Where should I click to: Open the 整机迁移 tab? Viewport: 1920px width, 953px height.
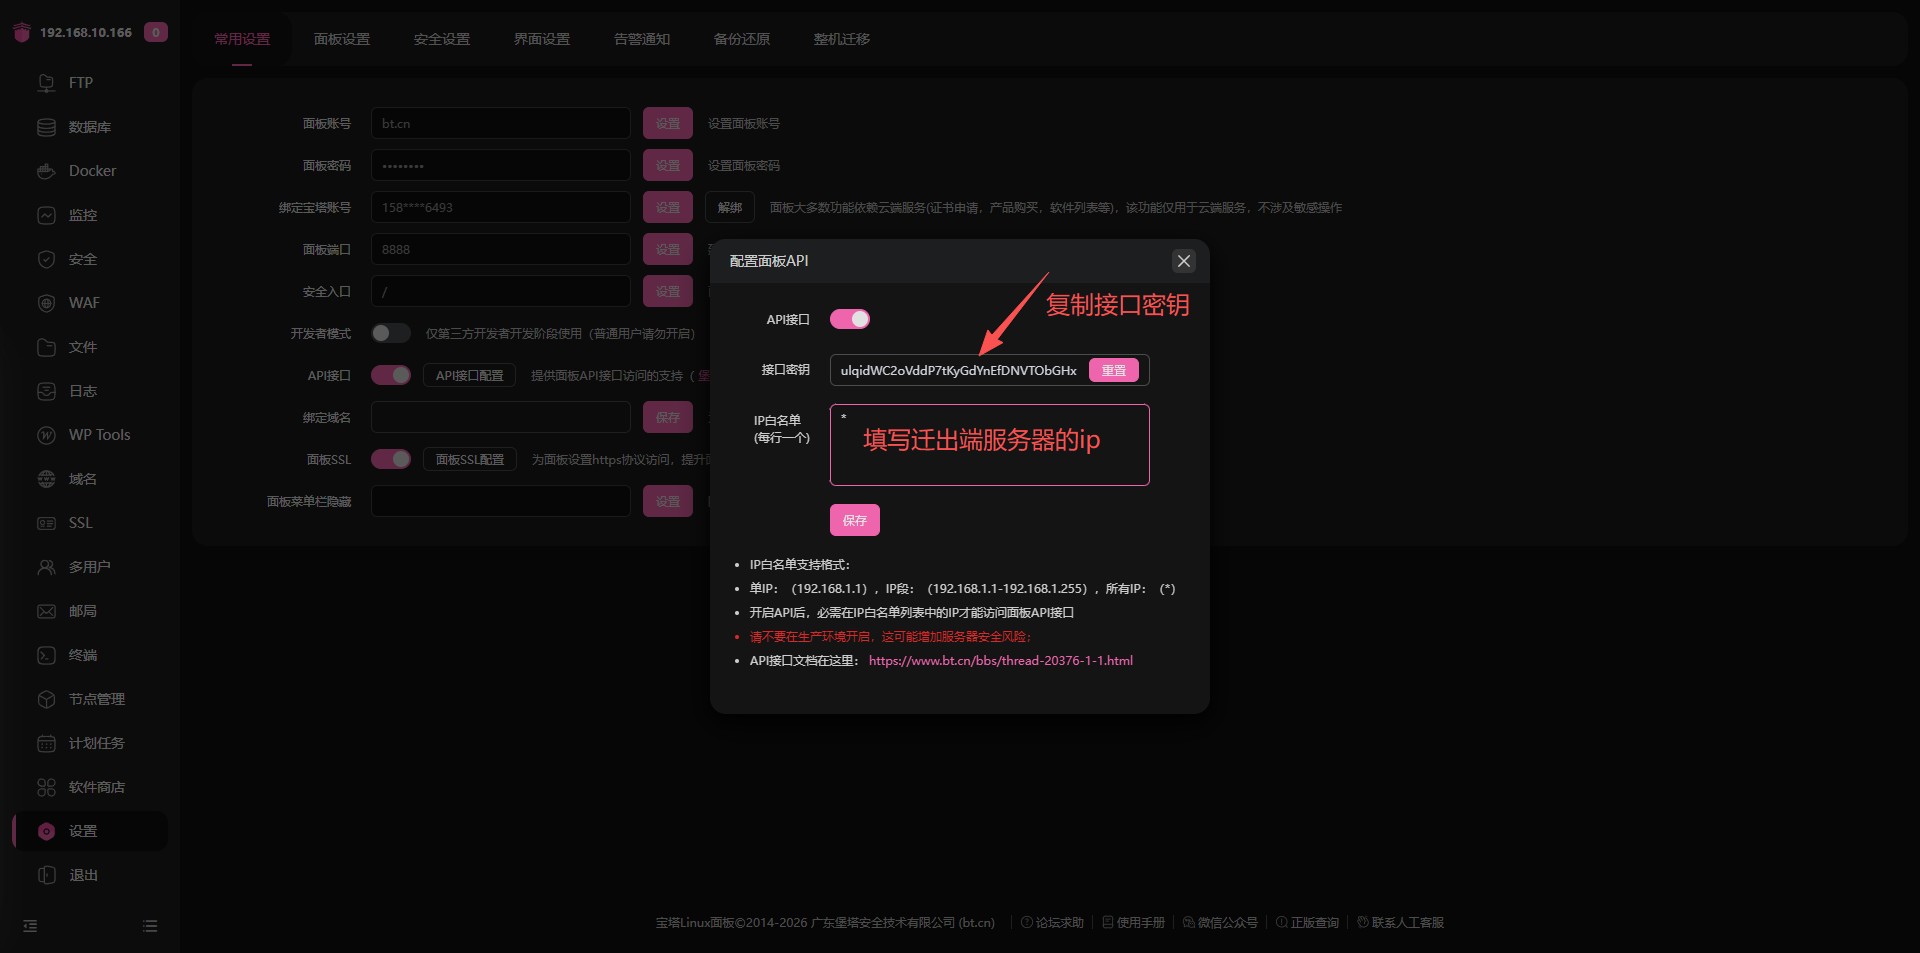841,39
